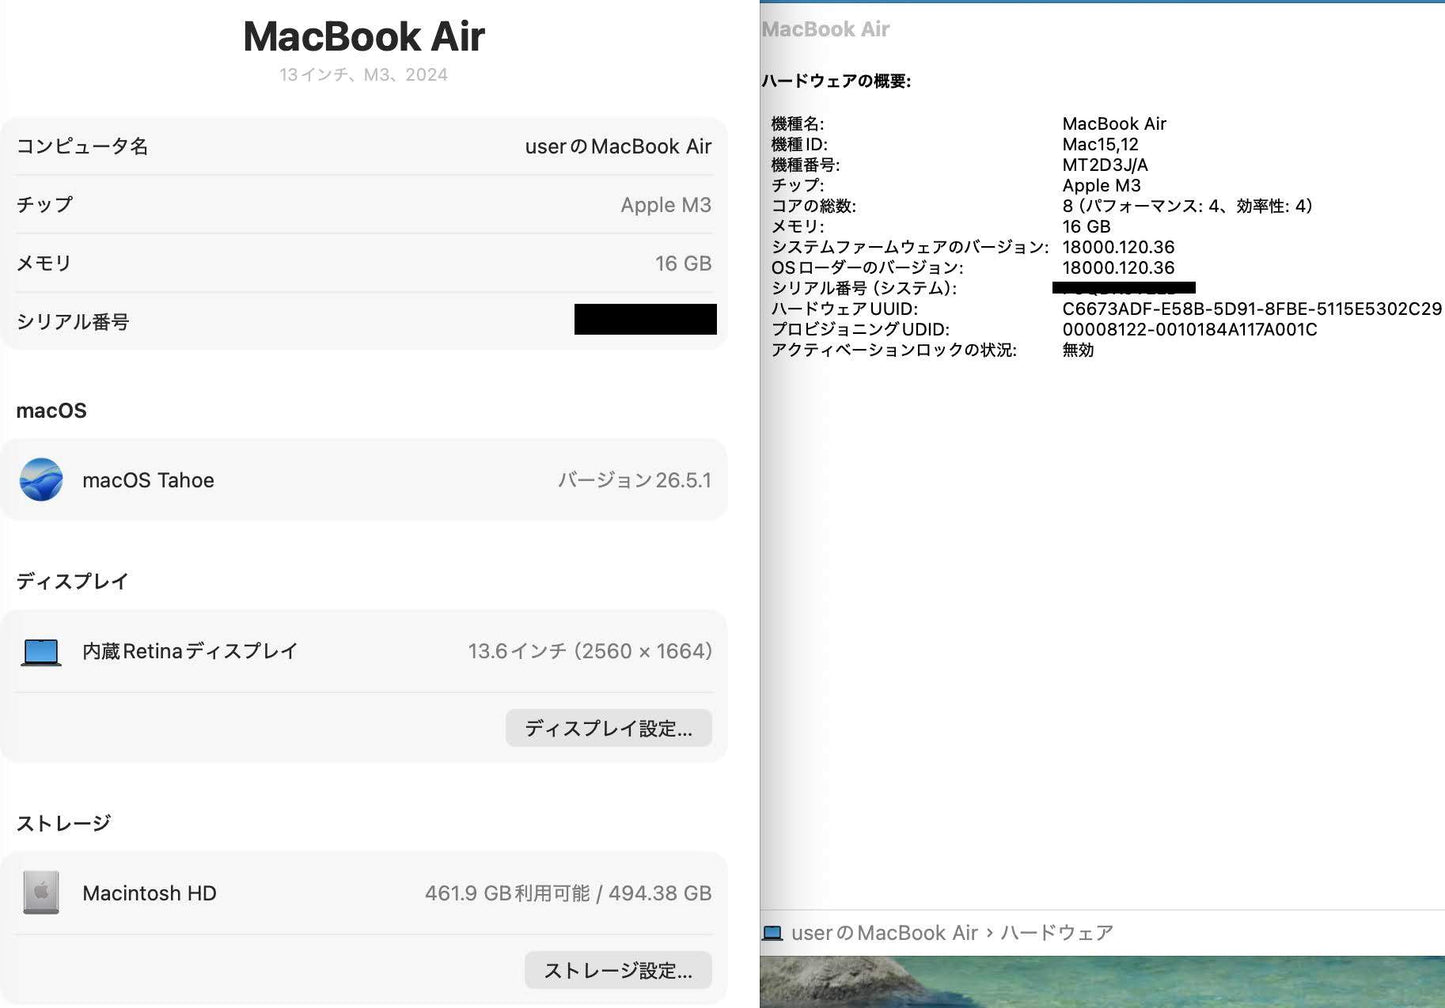Click the シリアル番号 label in settings

coord(73,322)
